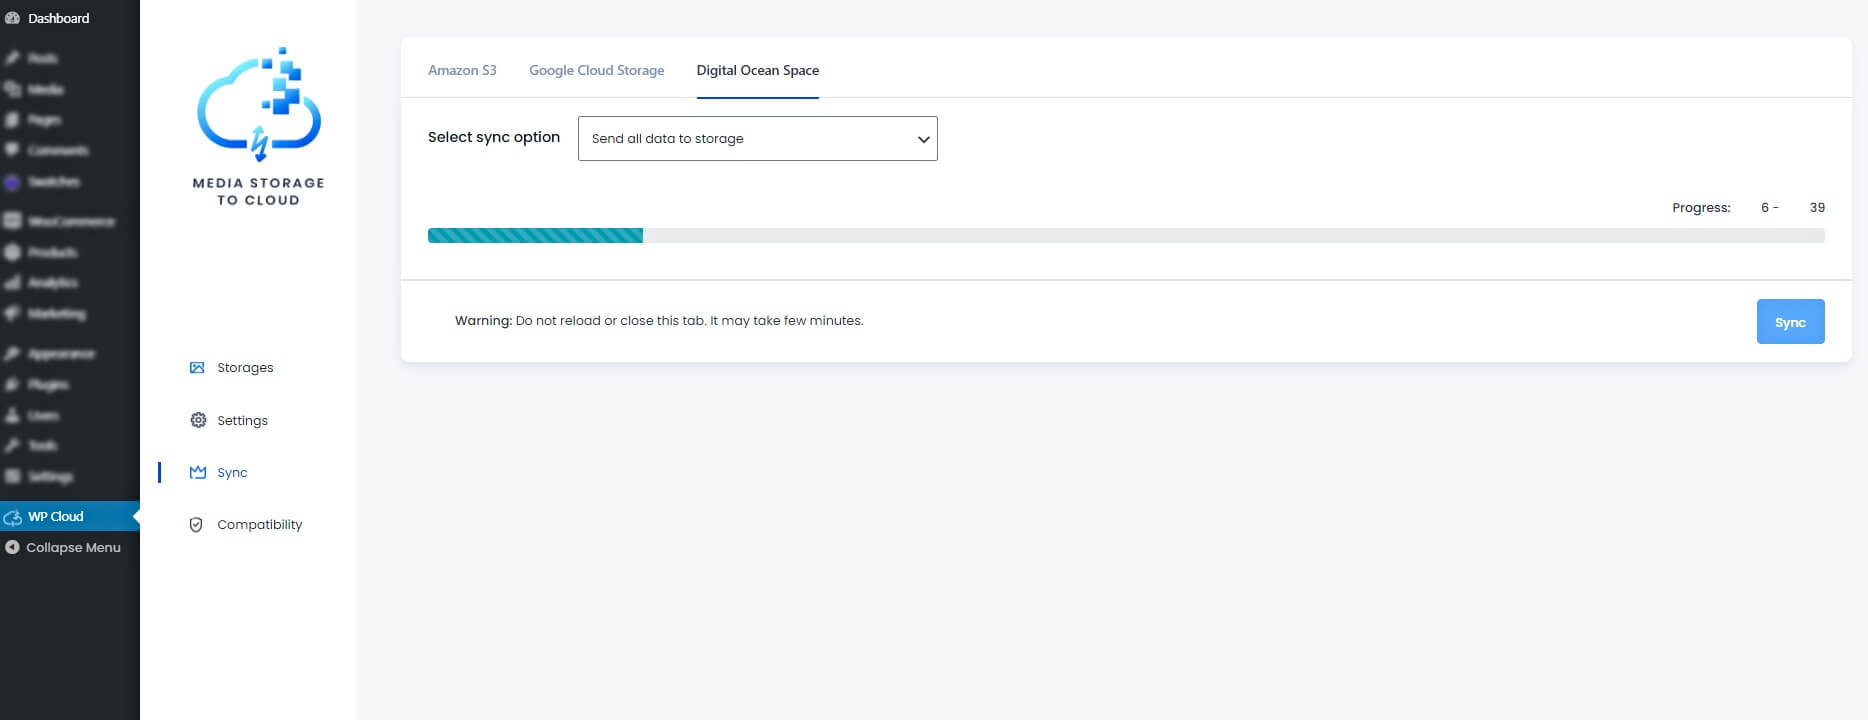This screenshot has width=1868, height=720.
Task: Click the chevron arrow of sync option dropdown
Action: tap(923, 139)
